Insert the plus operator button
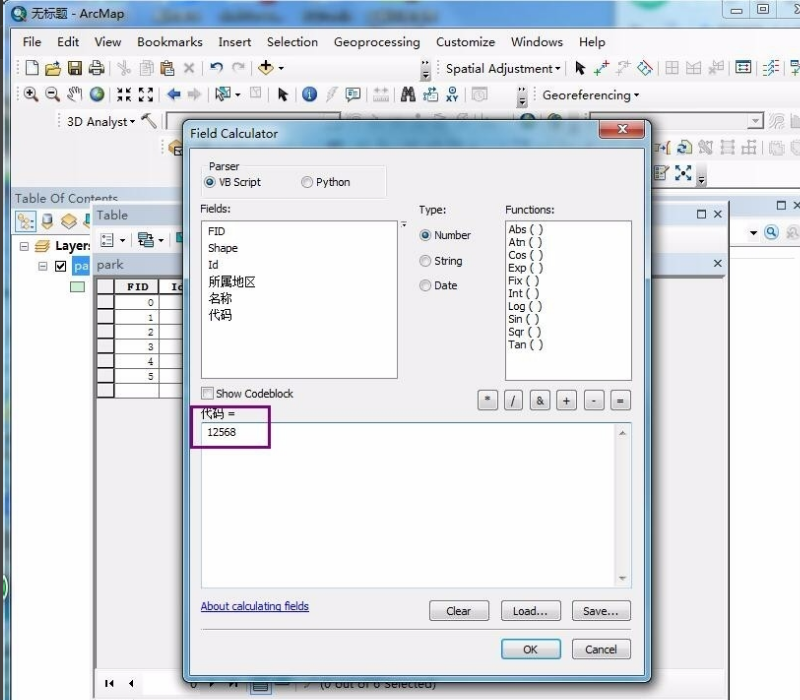Viewport: 800px width, 700px height. point(566,401)
